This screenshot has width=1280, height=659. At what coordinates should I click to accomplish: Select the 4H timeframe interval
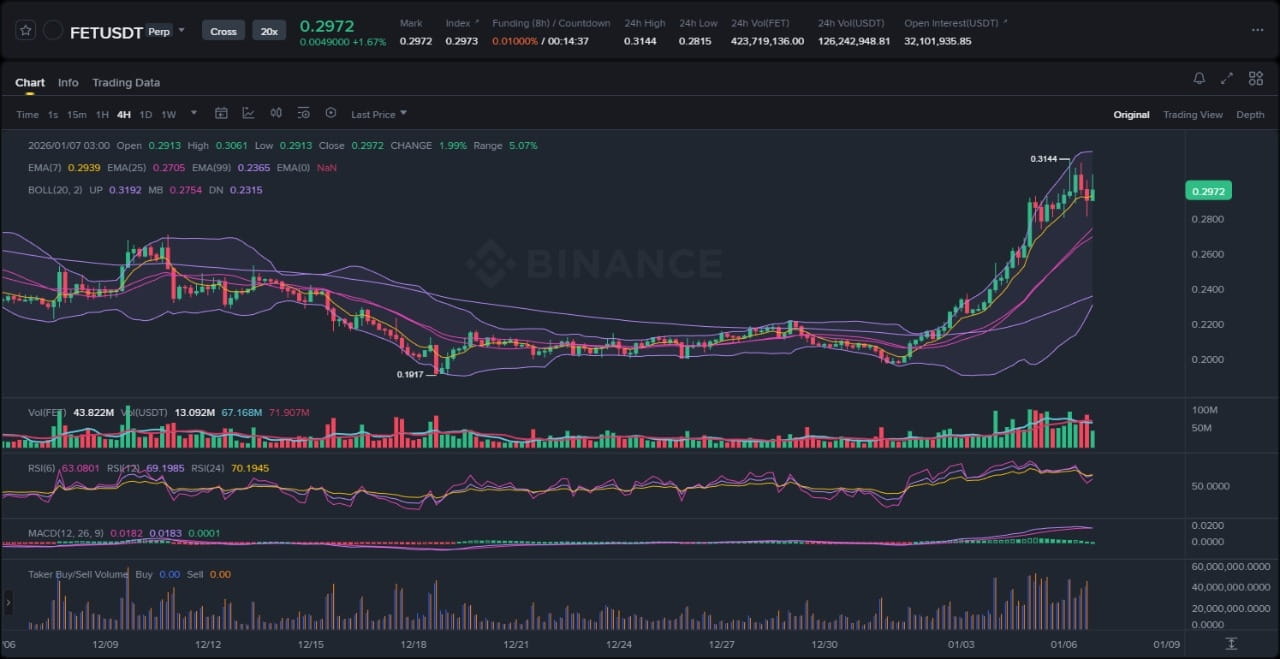point(124,115)
